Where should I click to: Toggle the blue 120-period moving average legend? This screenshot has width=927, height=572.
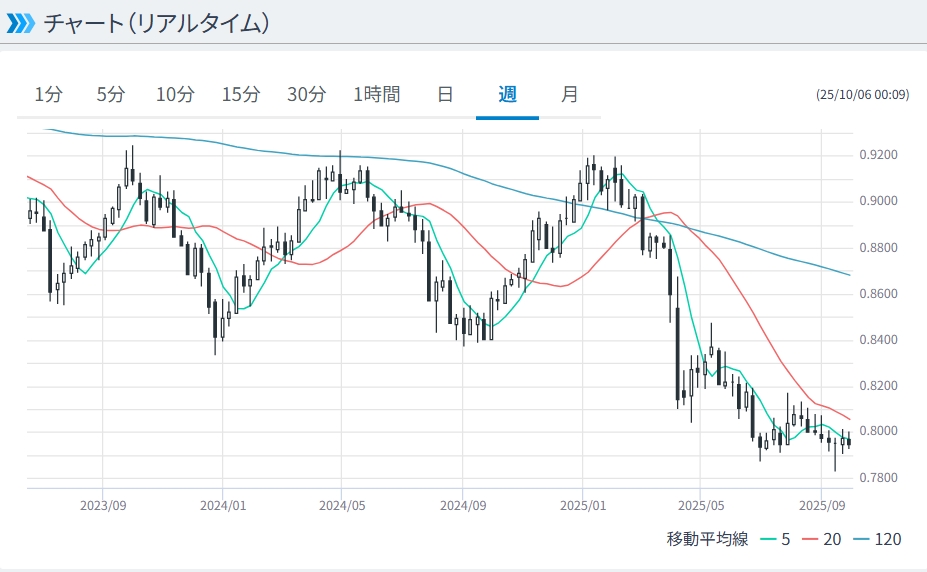pos(876,540)
